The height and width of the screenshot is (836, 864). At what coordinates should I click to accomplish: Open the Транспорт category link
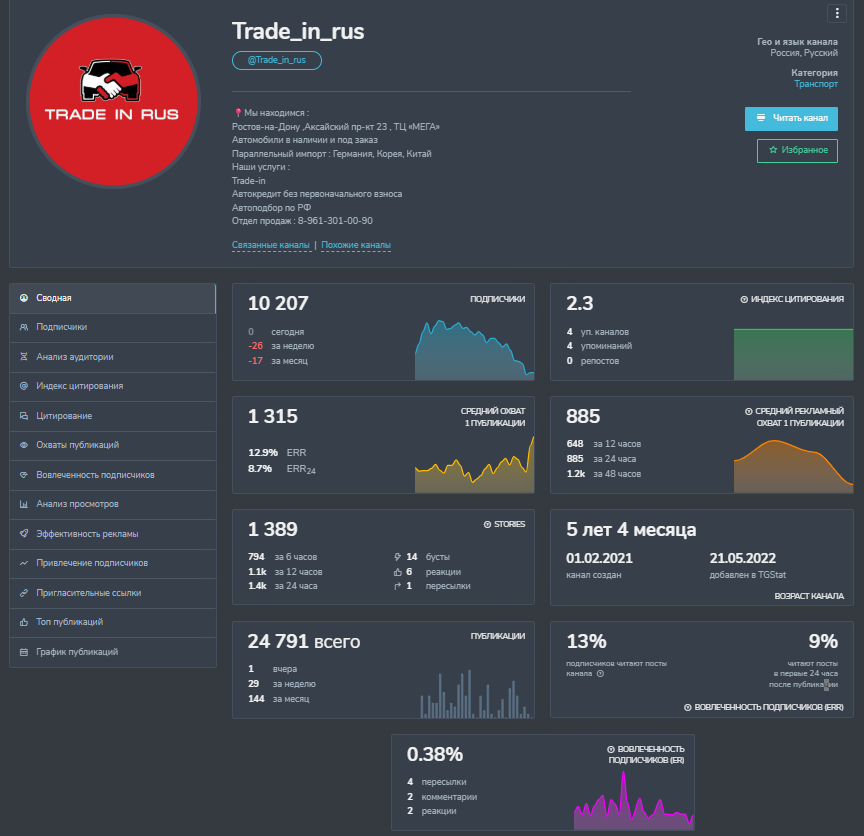[816, 84]
